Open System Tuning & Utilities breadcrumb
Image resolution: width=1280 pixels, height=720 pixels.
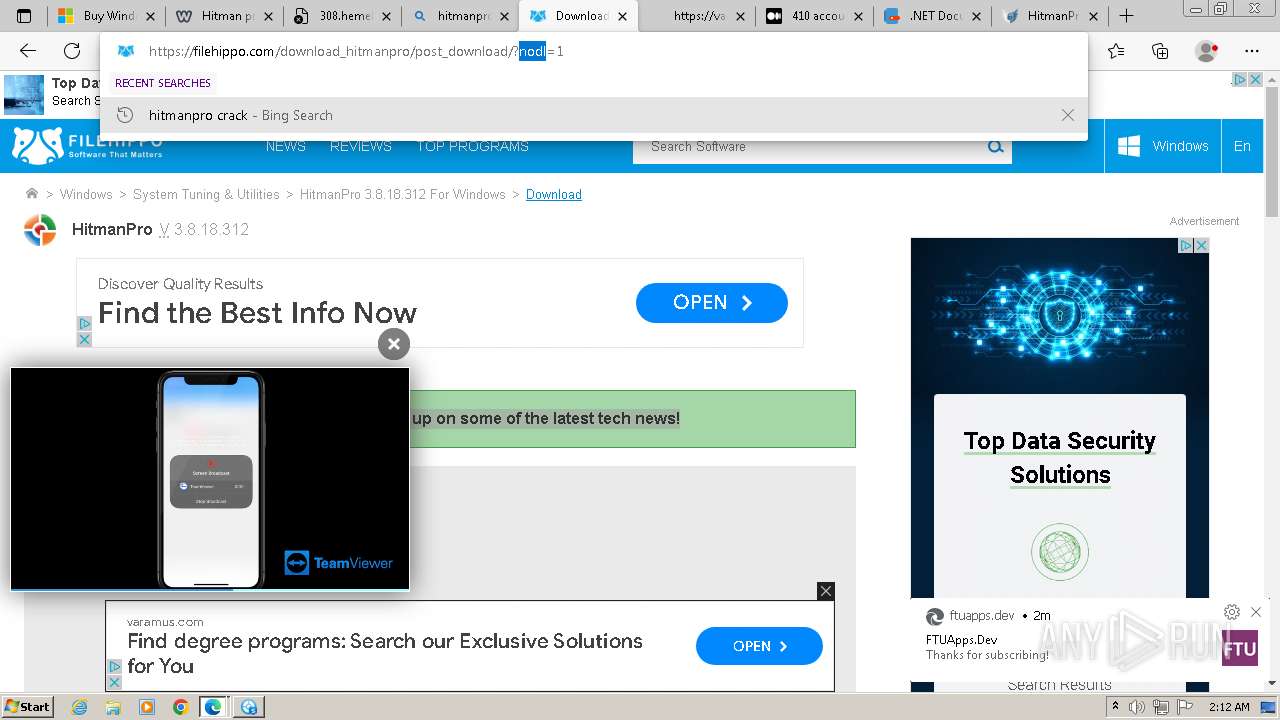[x=206, y=194]
